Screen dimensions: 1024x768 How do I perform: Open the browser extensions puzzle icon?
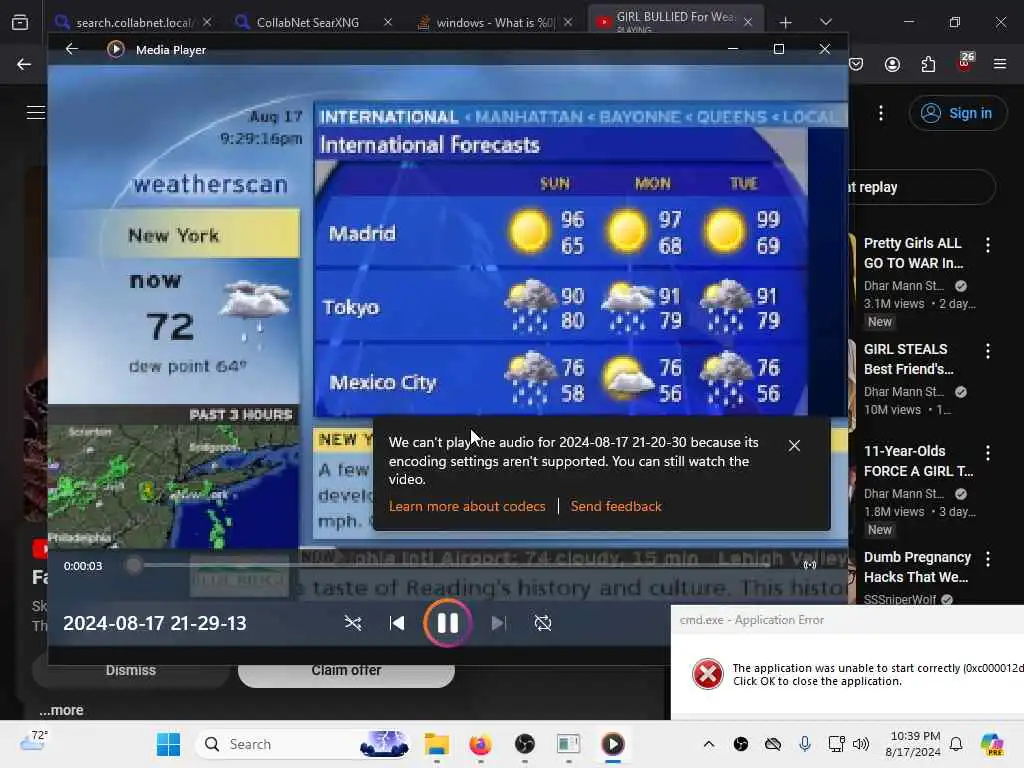pos(928,64)
